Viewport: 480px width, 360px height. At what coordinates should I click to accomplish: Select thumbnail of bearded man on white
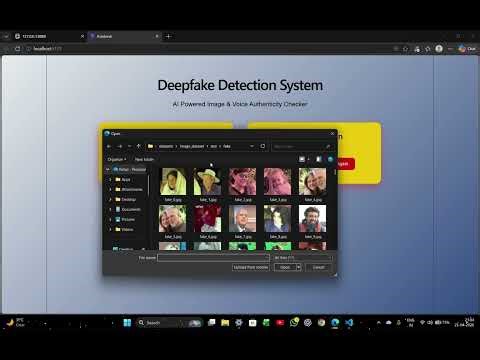pos(312,218)
